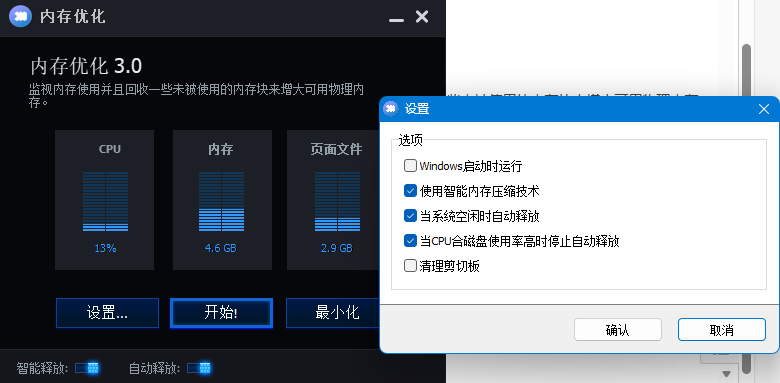
Task: Click the 13% CPU value
Action: tap(105, 248)
